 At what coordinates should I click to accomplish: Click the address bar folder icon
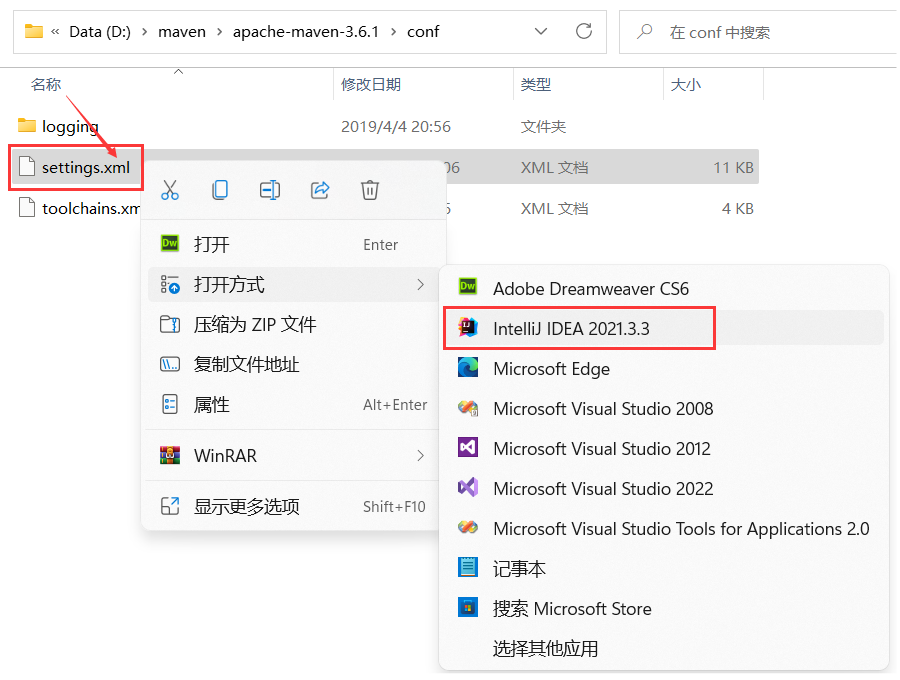pos(34,31)
